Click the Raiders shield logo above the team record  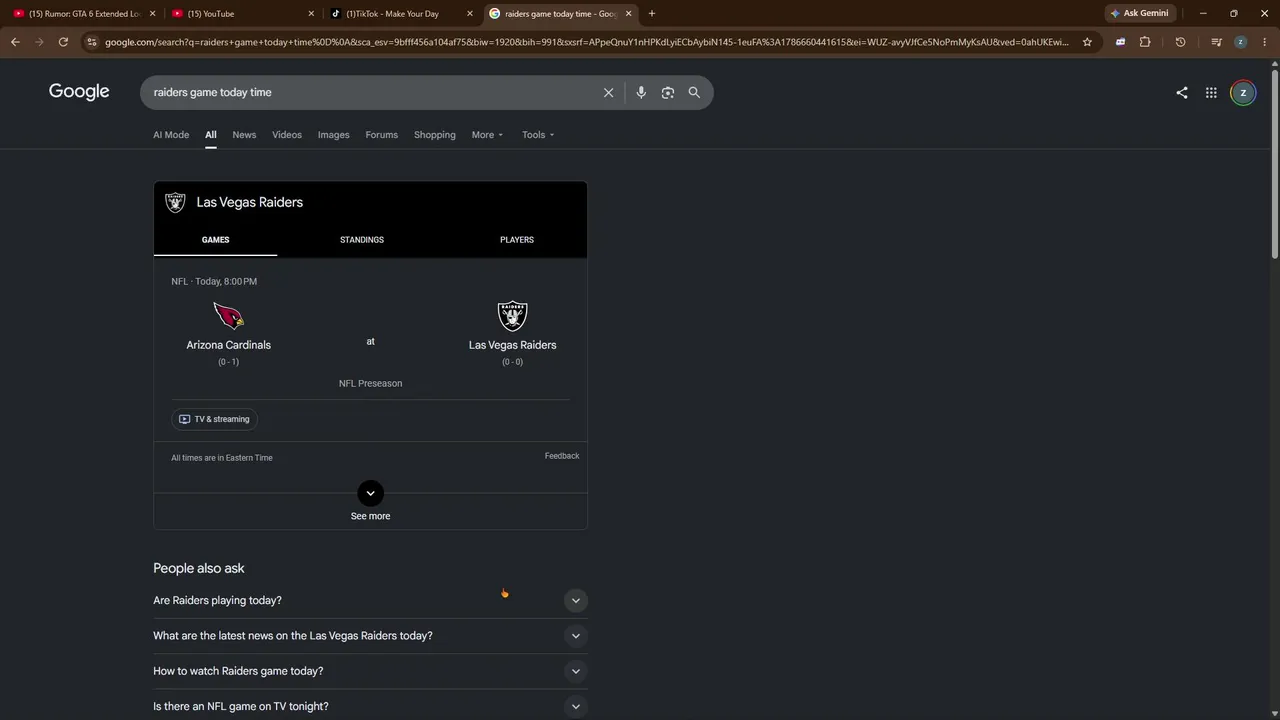pyautogui.click(x=512, y=316)
